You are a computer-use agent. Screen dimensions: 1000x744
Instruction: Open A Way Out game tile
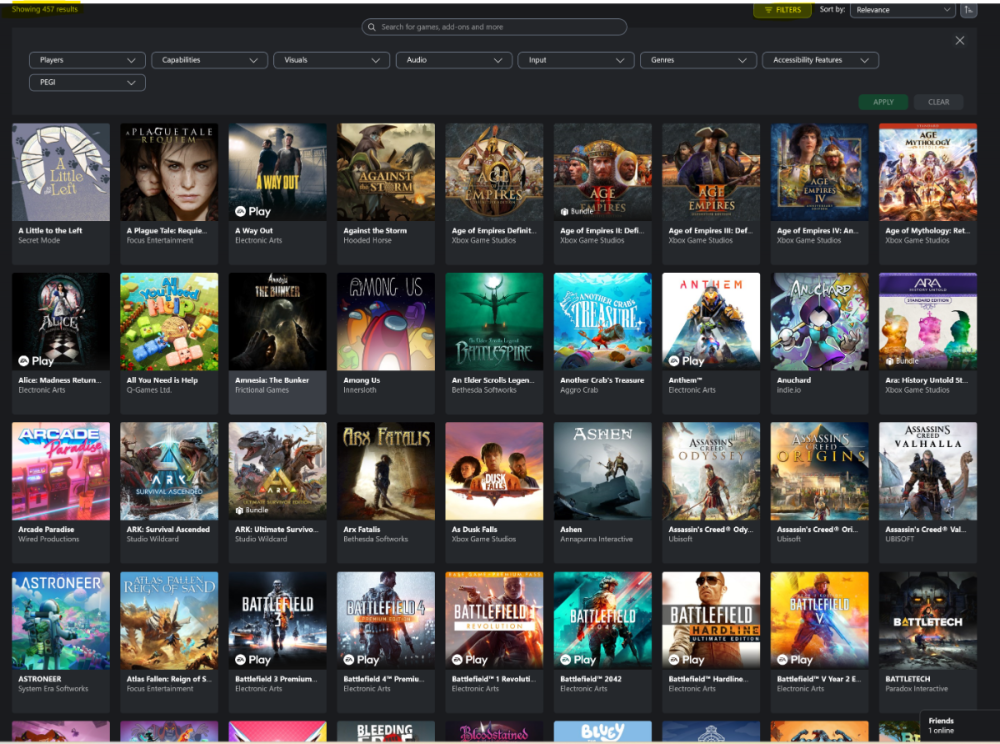pos(277,172)
